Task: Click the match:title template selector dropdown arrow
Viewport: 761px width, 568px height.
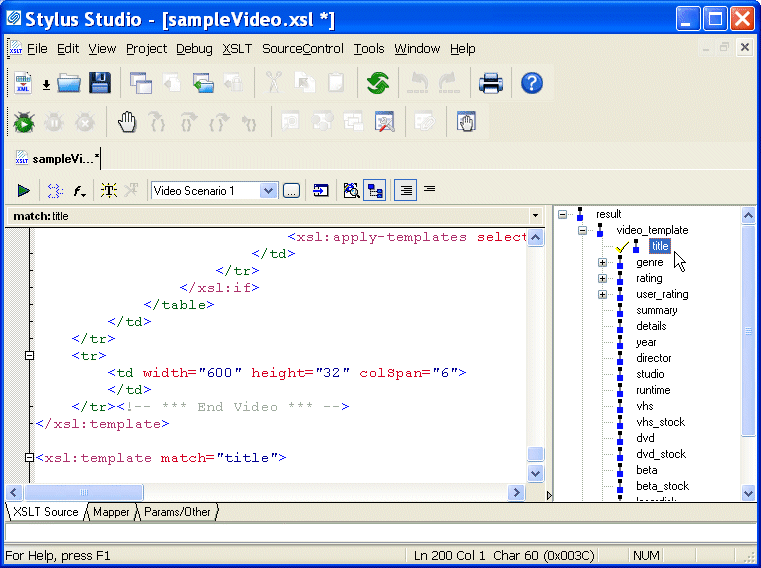Action: [533, 216]
